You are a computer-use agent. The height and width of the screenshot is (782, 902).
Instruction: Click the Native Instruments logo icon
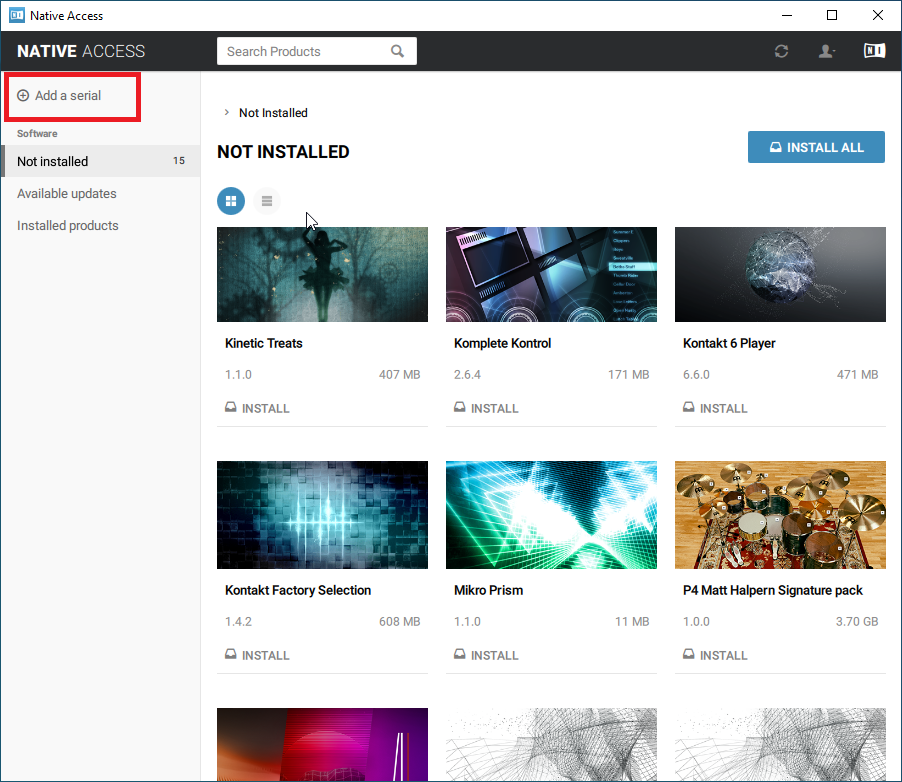[x=874, y=52]
